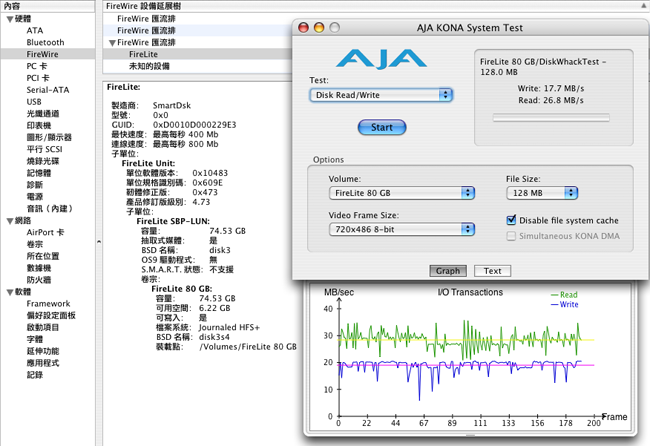Click the Write: 17.7 MB/s result

coord(551,88)
